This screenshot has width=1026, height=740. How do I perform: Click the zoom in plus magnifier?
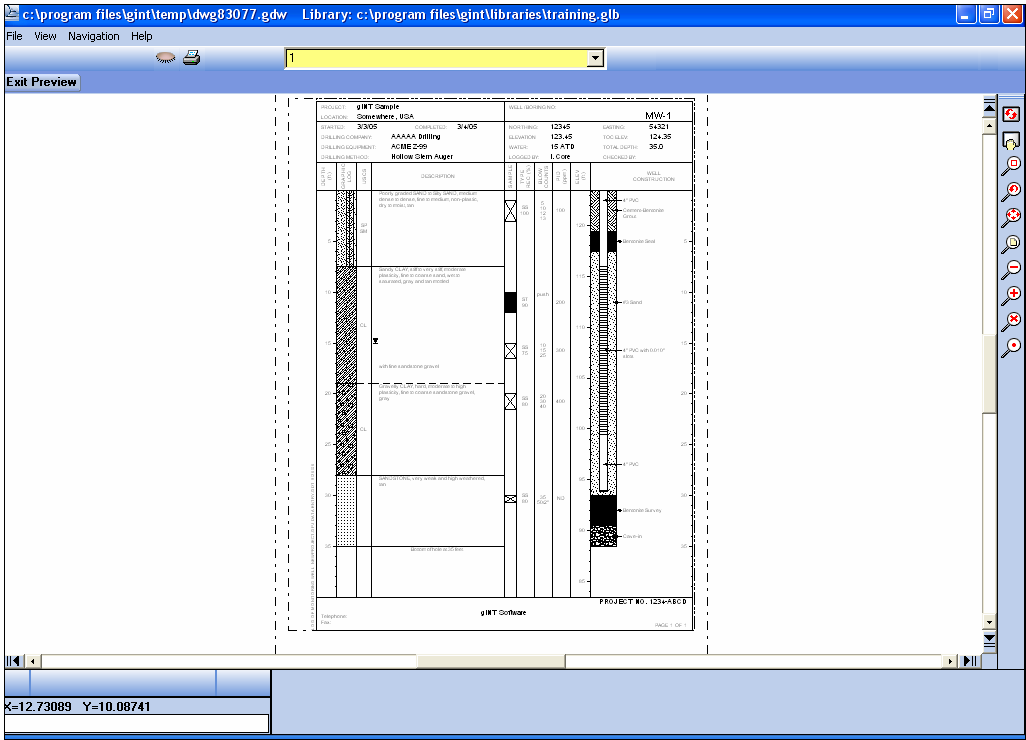tap(1011, 296)
